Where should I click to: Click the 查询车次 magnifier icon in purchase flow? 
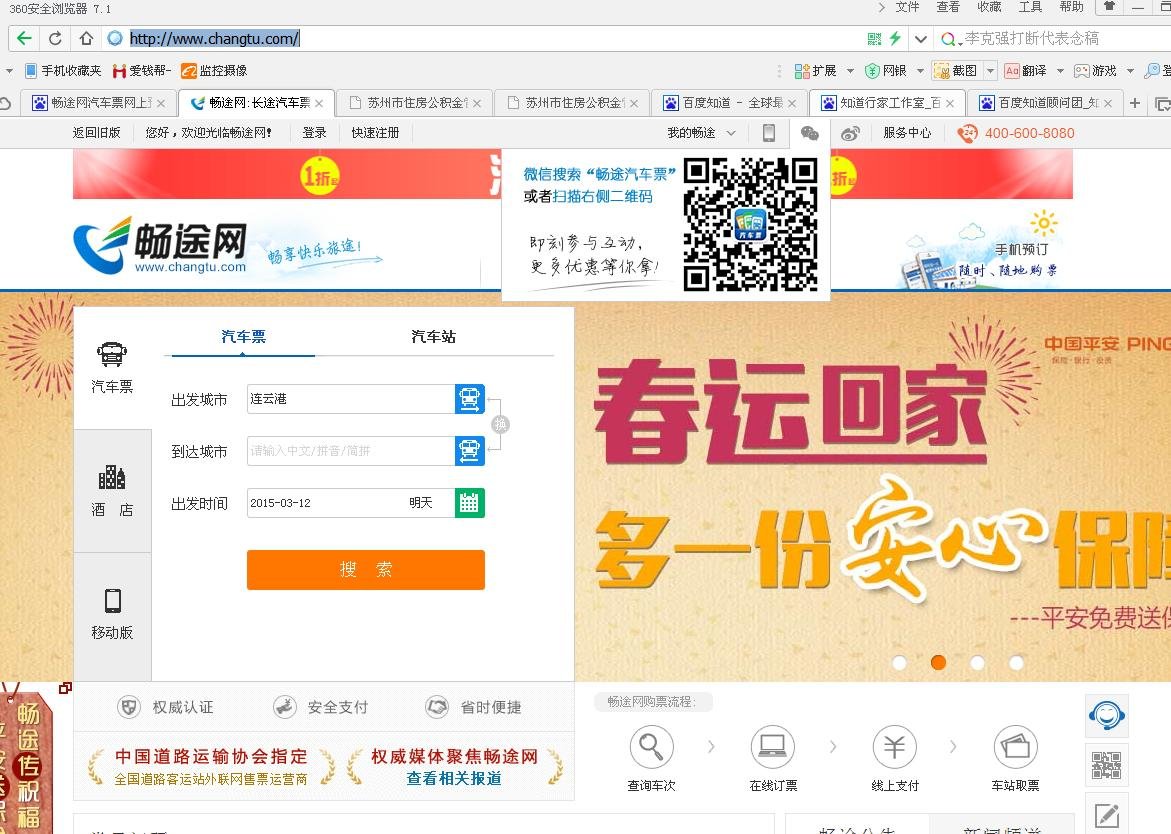pyautogui.click(x=651, y=746)
